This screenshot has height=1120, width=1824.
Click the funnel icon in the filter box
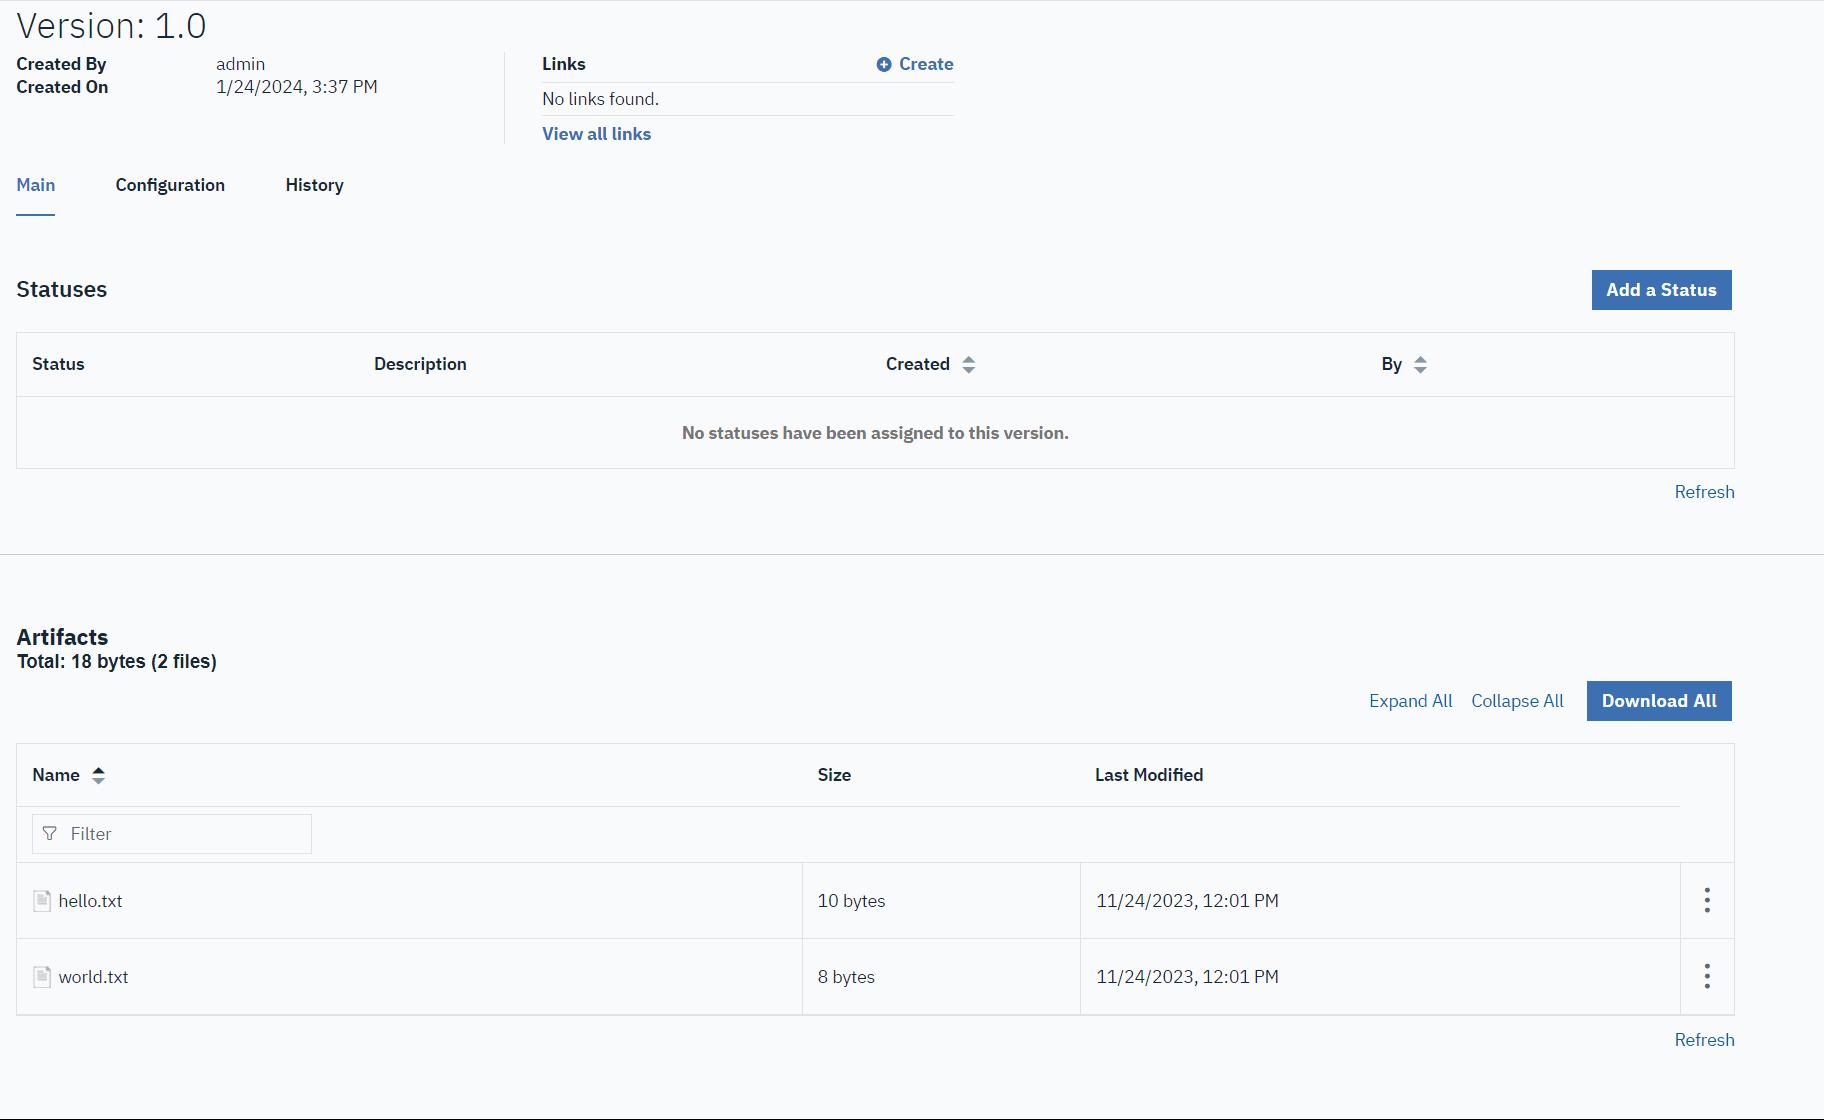coord(49,833)
